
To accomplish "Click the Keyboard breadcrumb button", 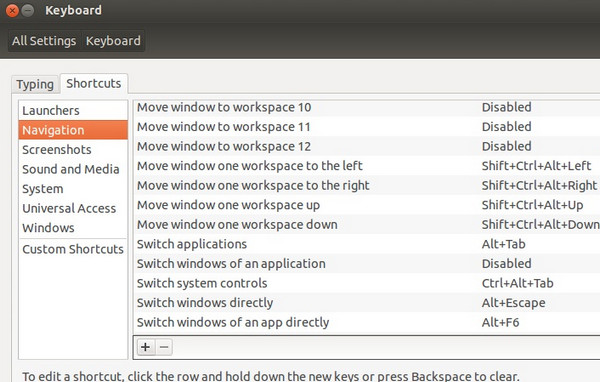I will 113,41.
